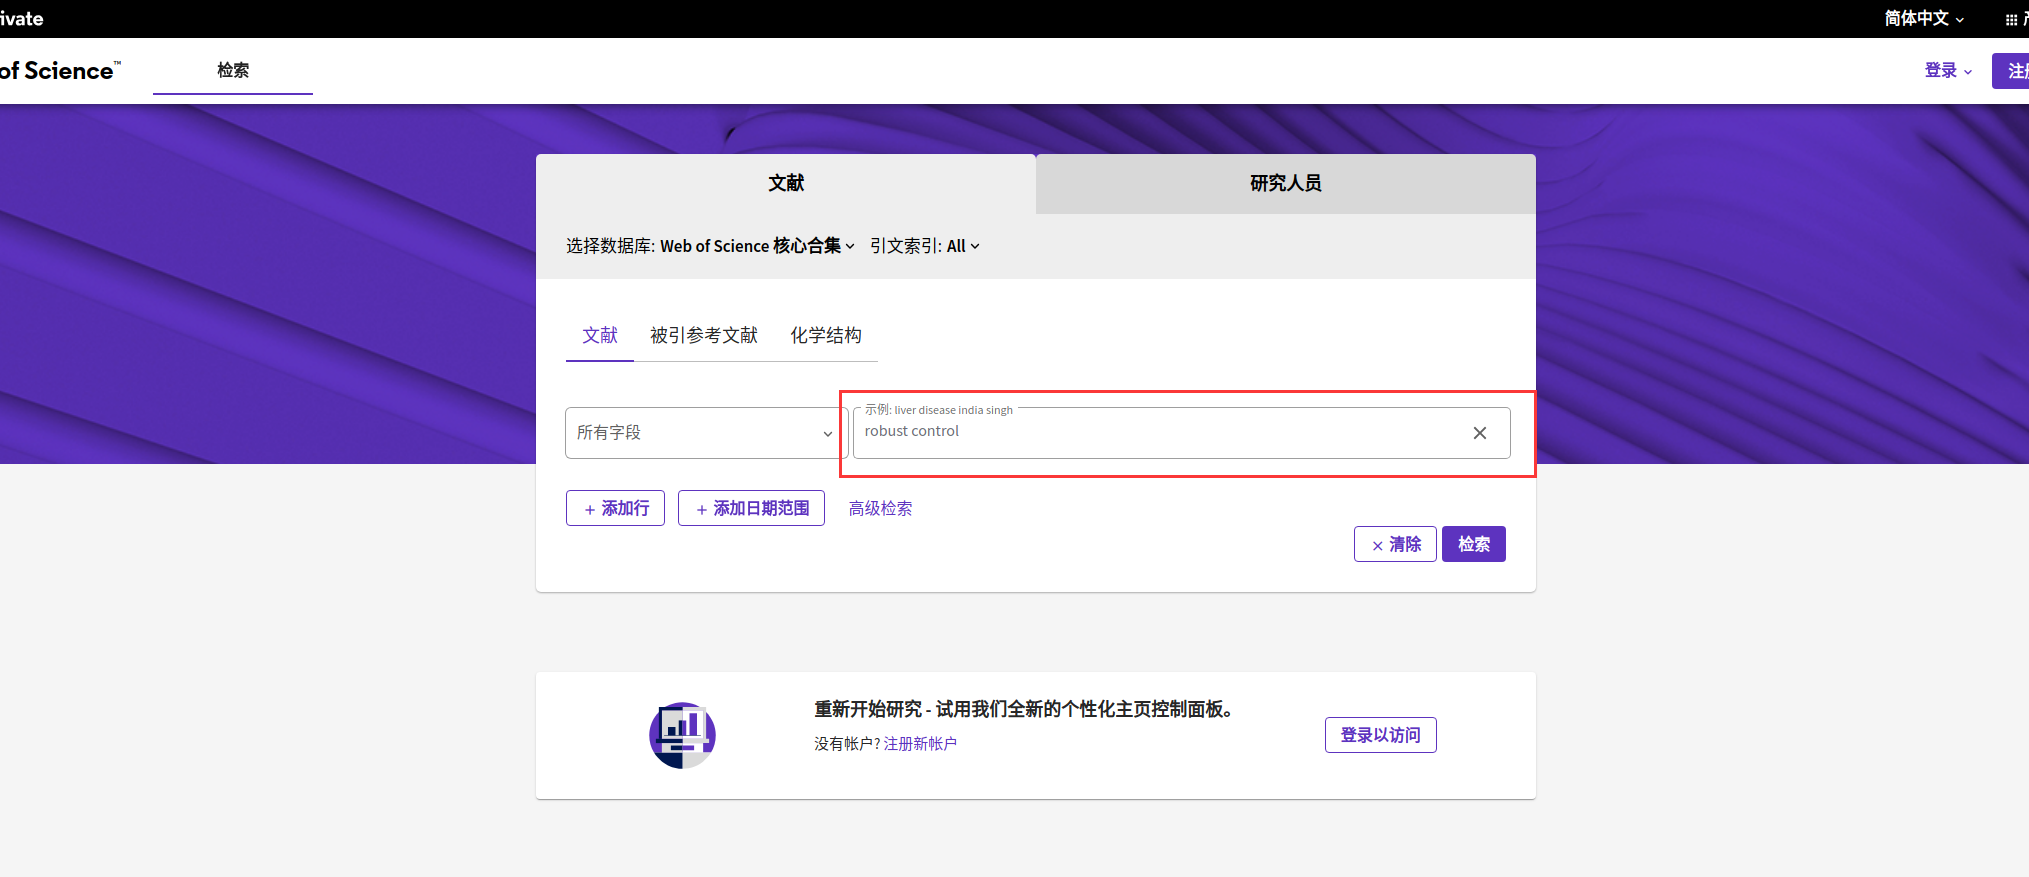Clear the search text with the X icon

coord(1479,433)
